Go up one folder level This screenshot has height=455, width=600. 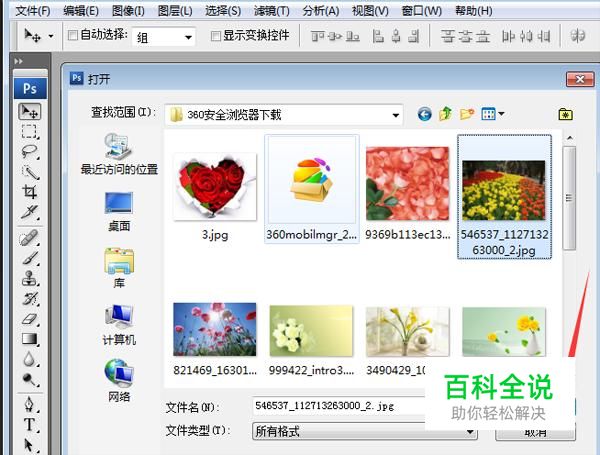point(445,114)
